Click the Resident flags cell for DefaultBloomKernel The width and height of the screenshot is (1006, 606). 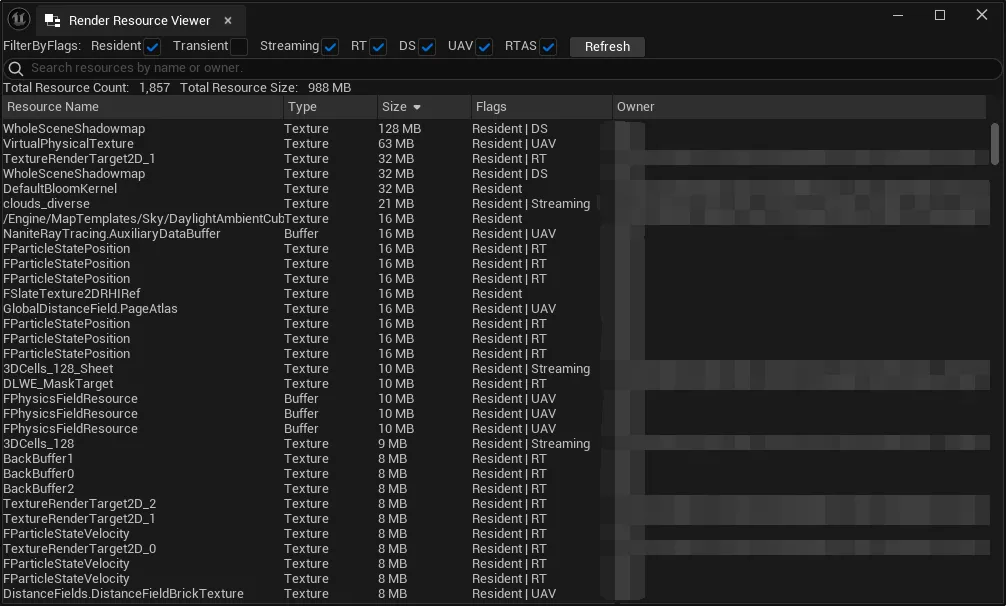[x=497, y=189]
